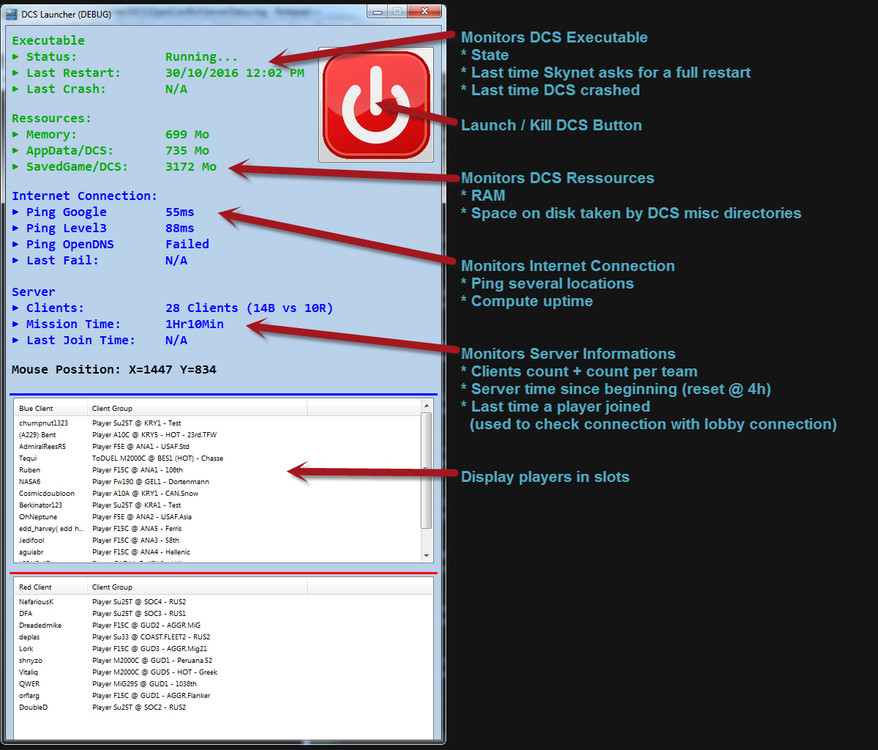Viewport: 878px width, 750px height.
Task: Click group 'Player MiG29S @ GUD1 - 1038th'
Action: click(x=144, y=684)
